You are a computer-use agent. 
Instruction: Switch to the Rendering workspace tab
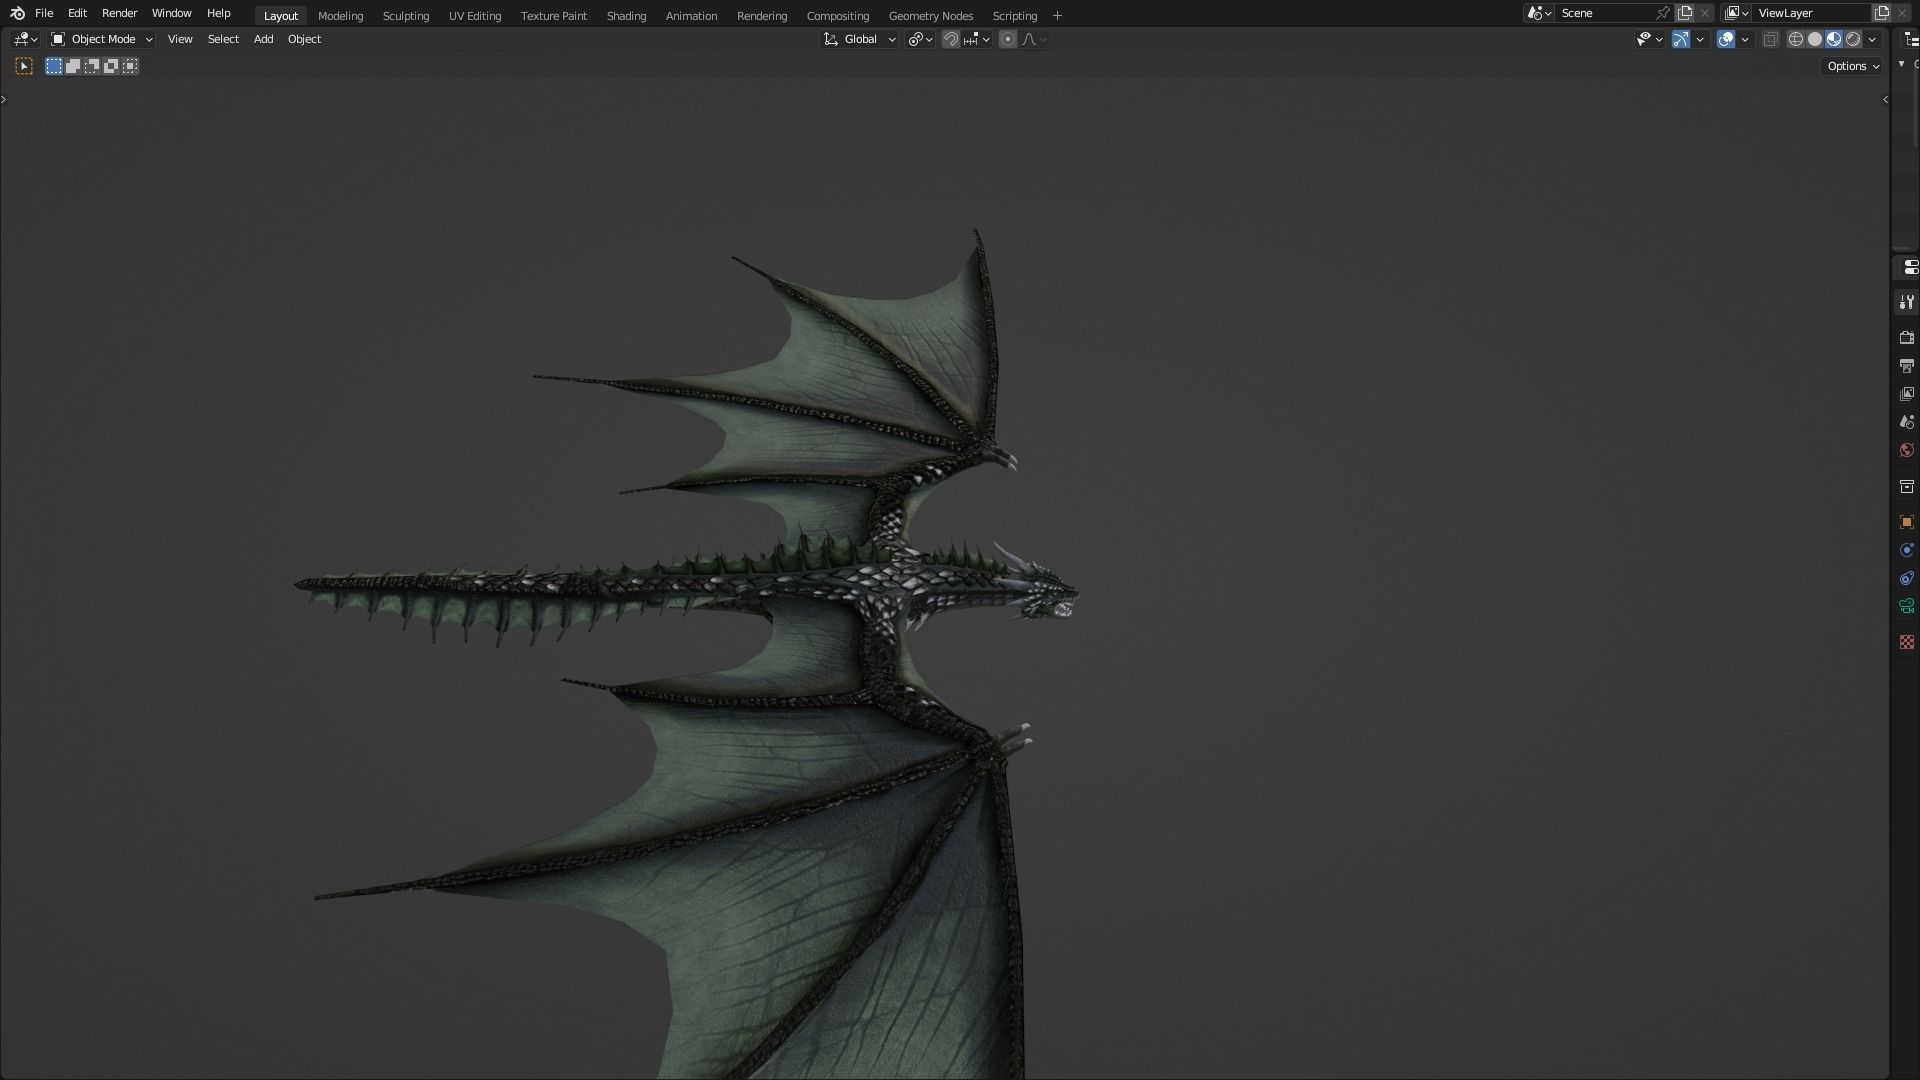click(761, 16)
